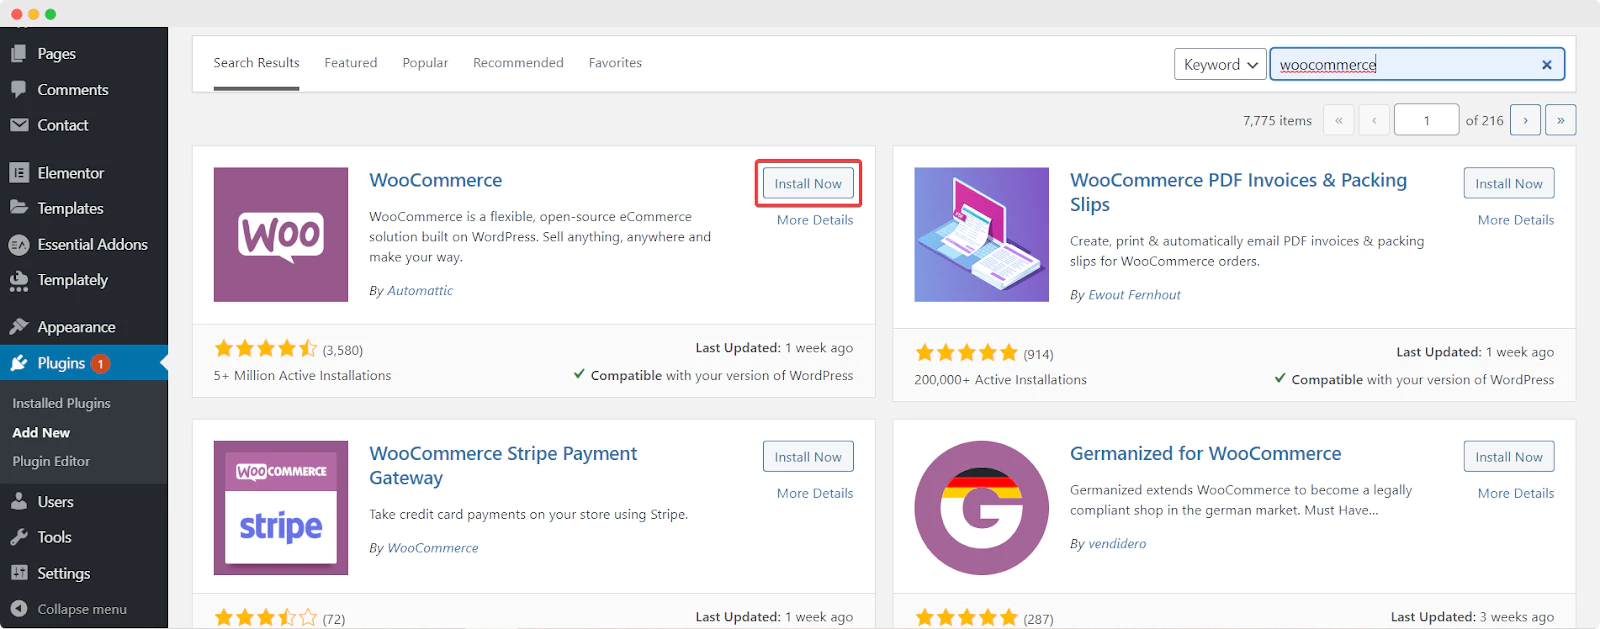Click the Users person icon

pos(19,501)
